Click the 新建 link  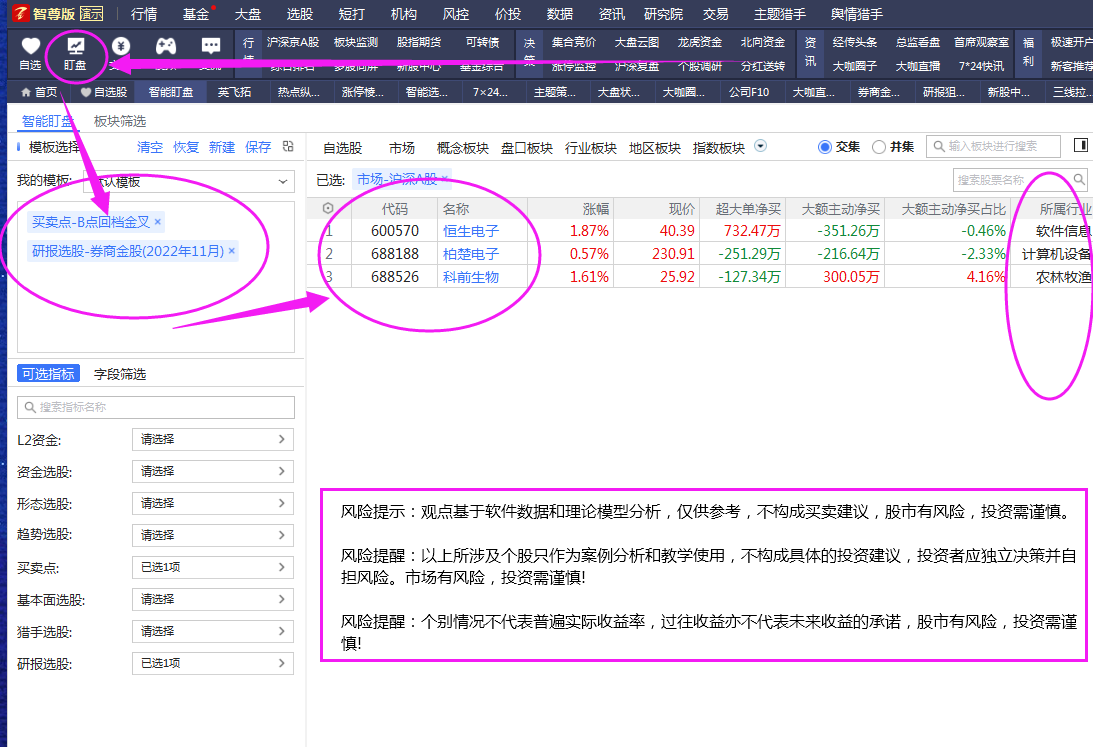[x=222, y=147]
